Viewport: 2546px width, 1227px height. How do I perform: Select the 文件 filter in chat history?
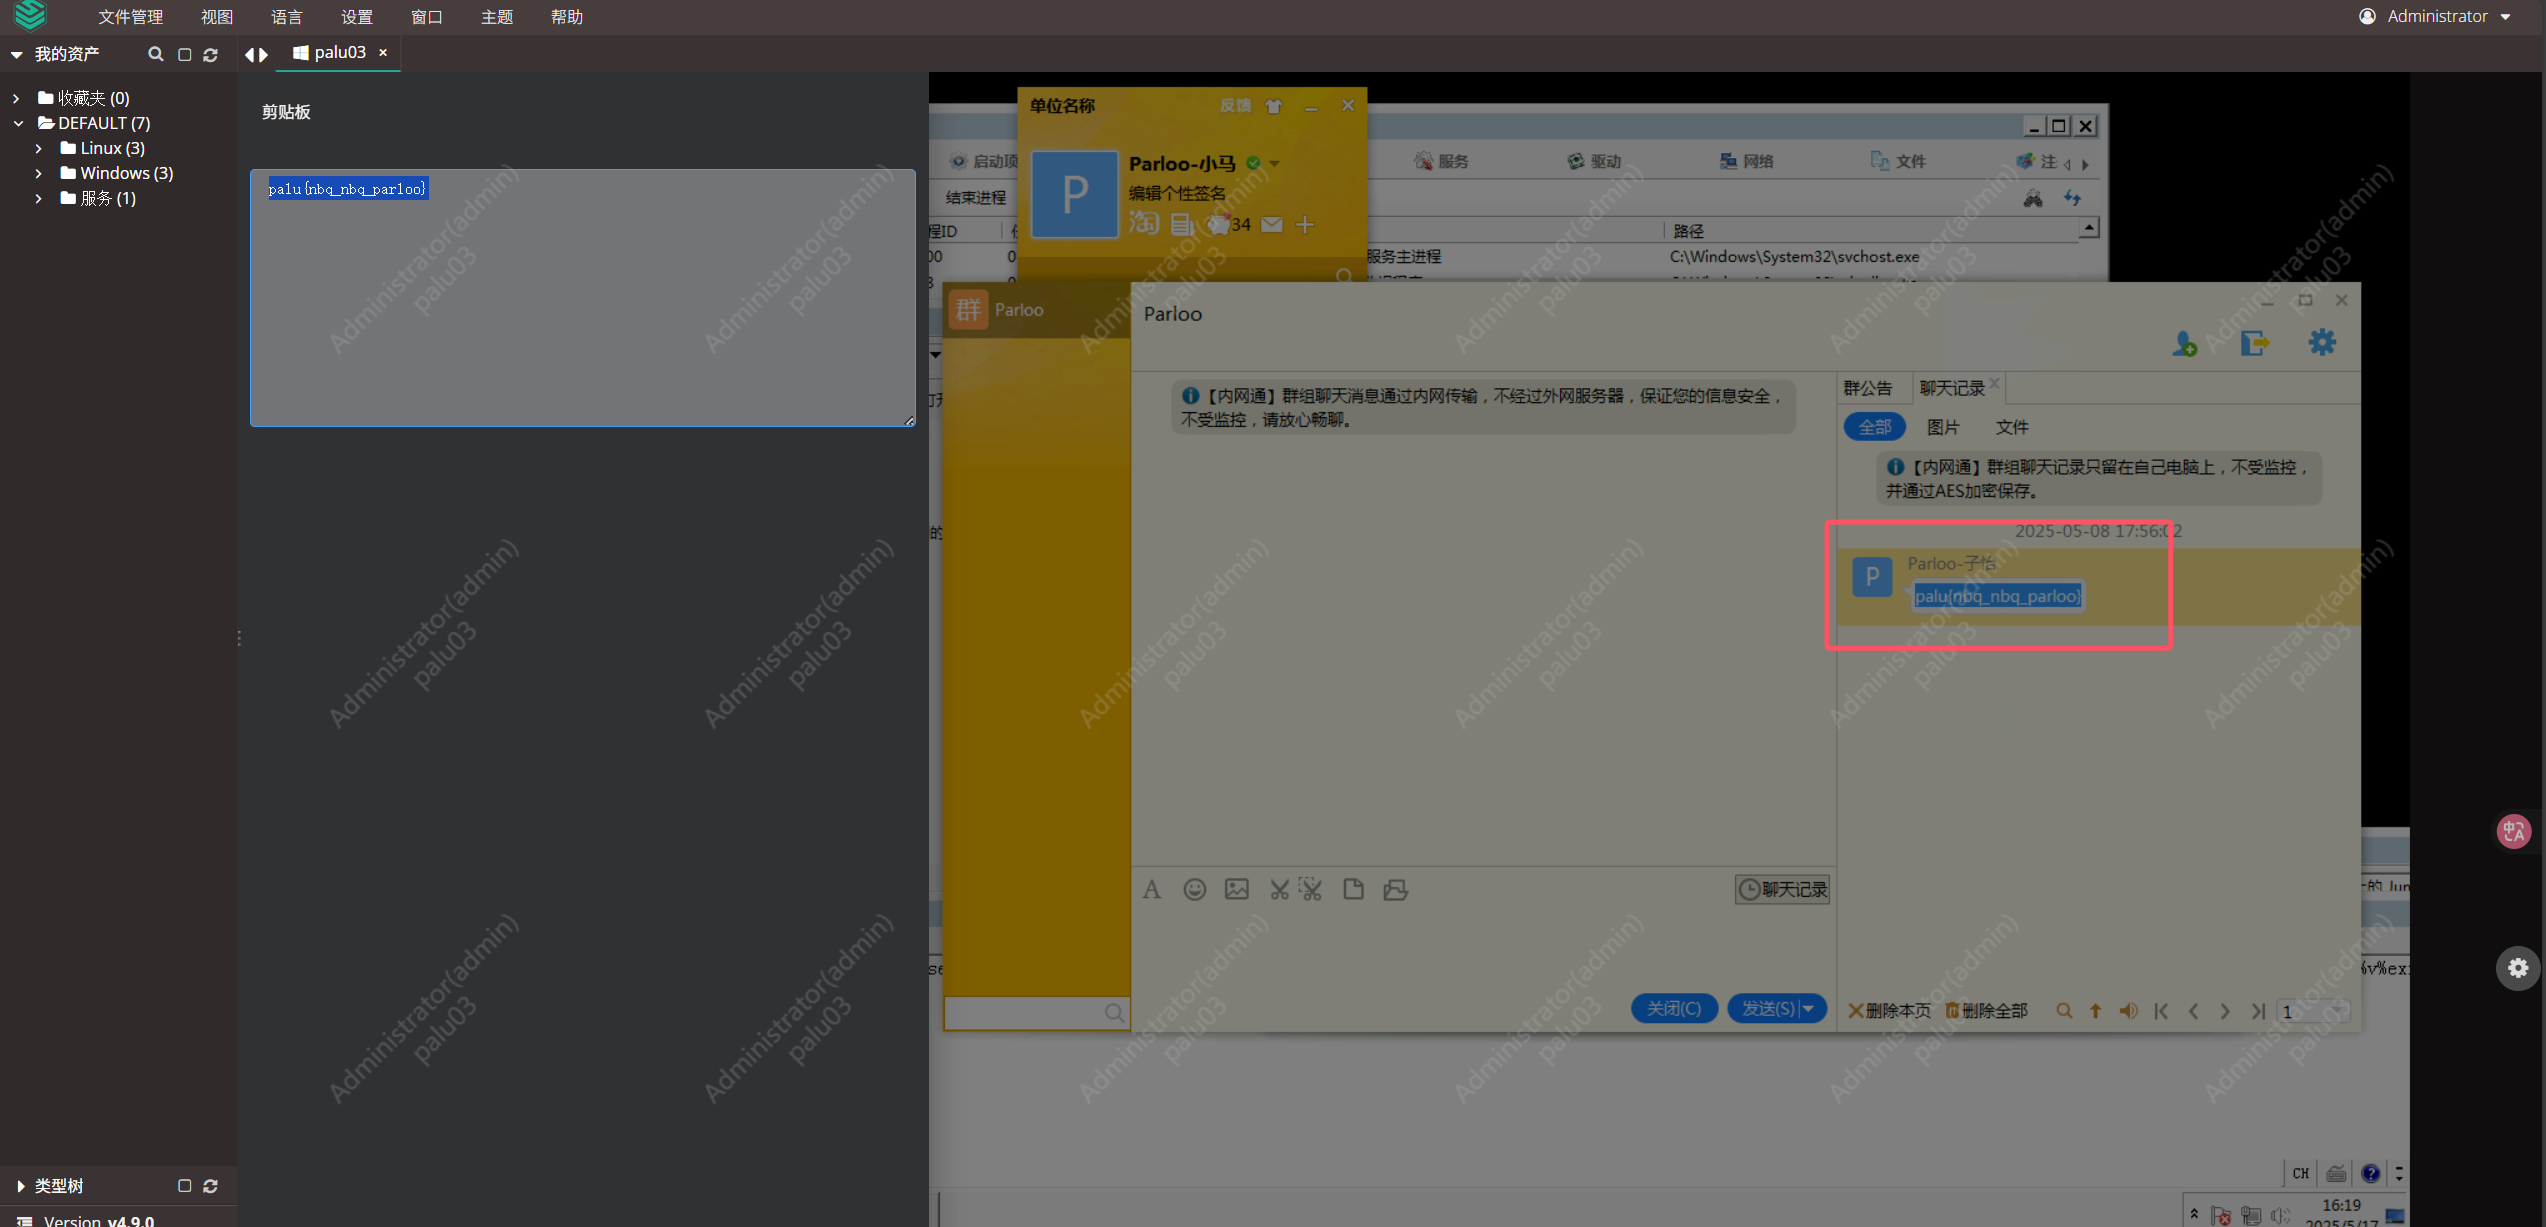(x=2011, y=427)
